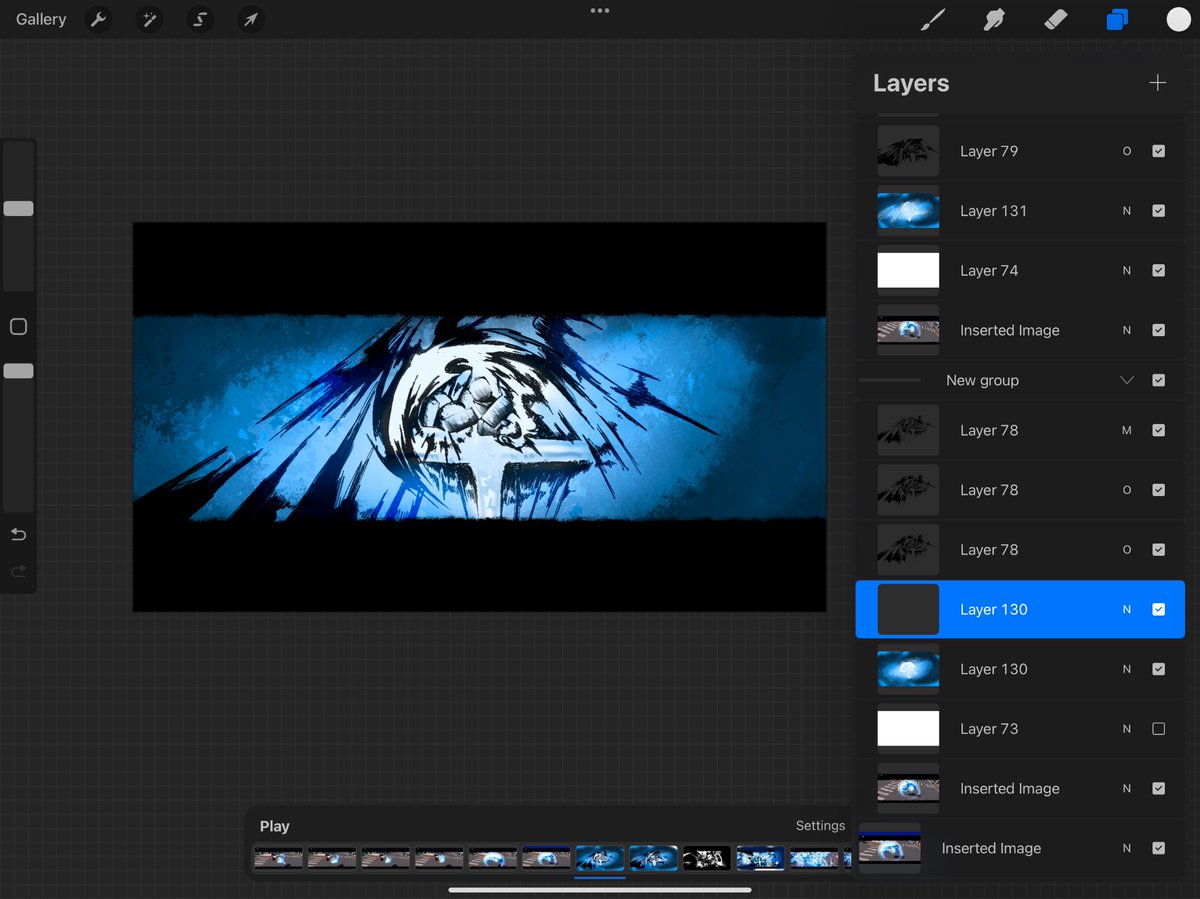Tap the Undo arrow in sidebar
Image resolution: width=1200 pixels, height=899 pixels.
pos(18,535)
